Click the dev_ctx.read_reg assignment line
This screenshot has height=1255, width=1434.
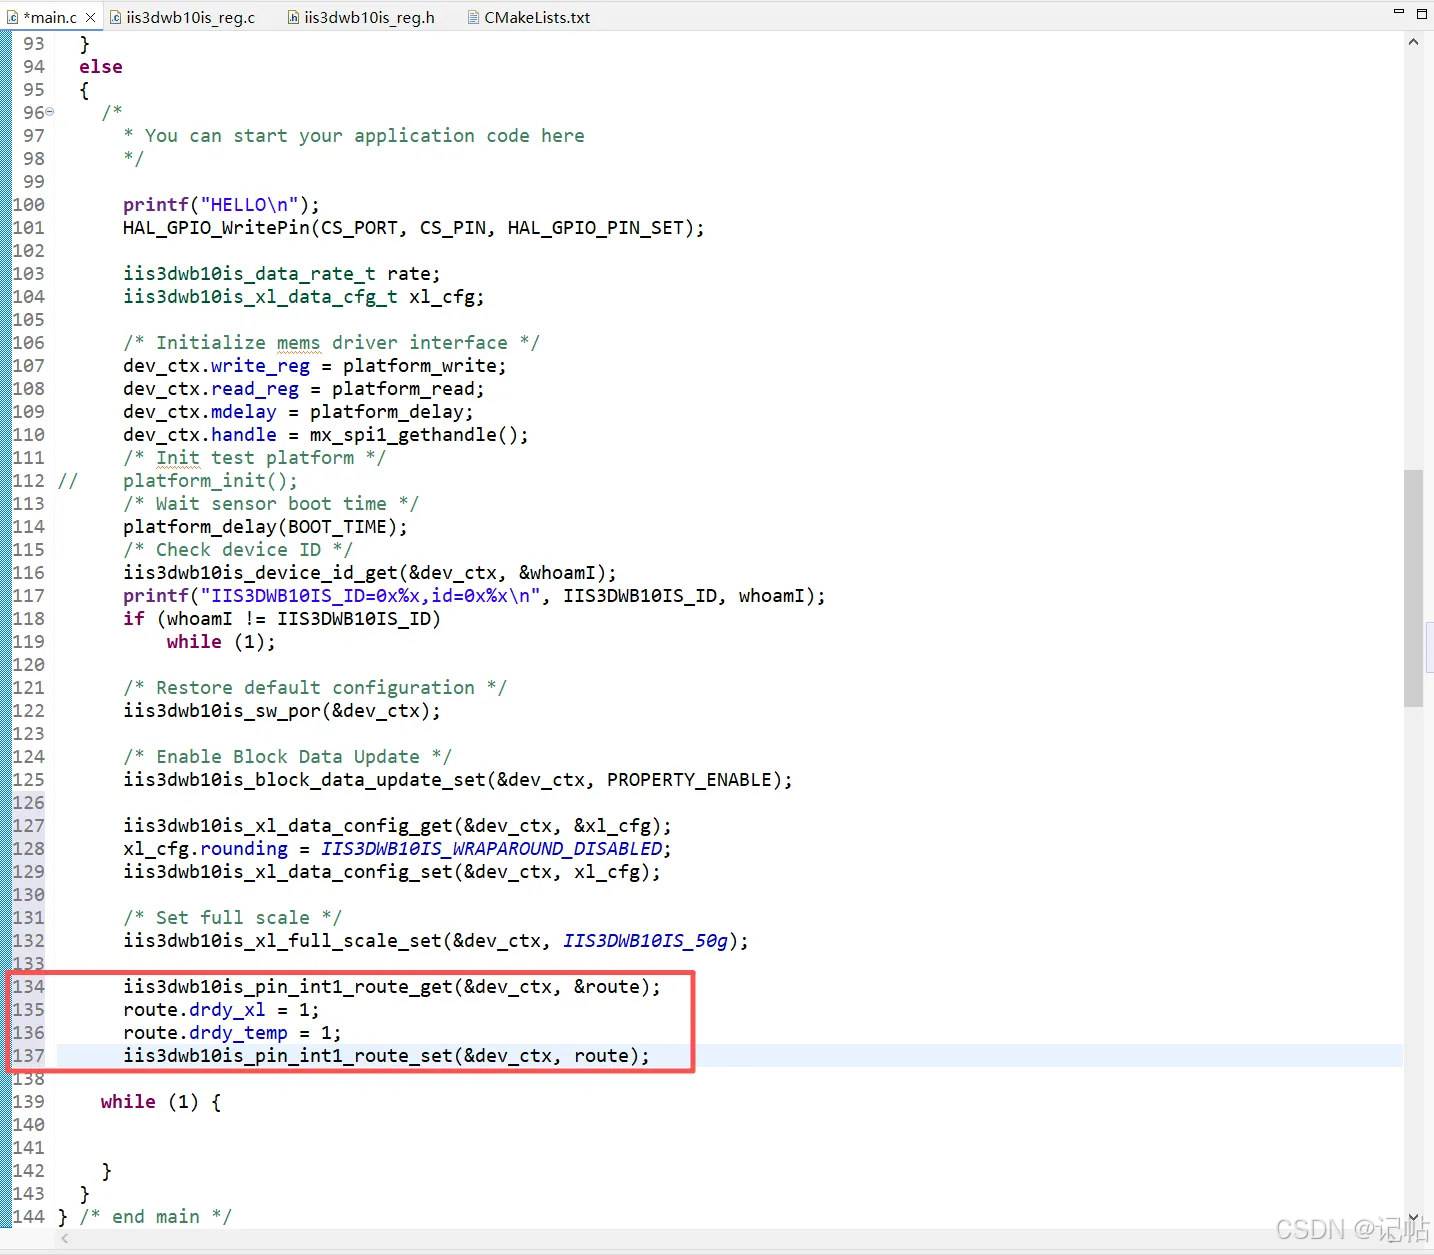303,389
